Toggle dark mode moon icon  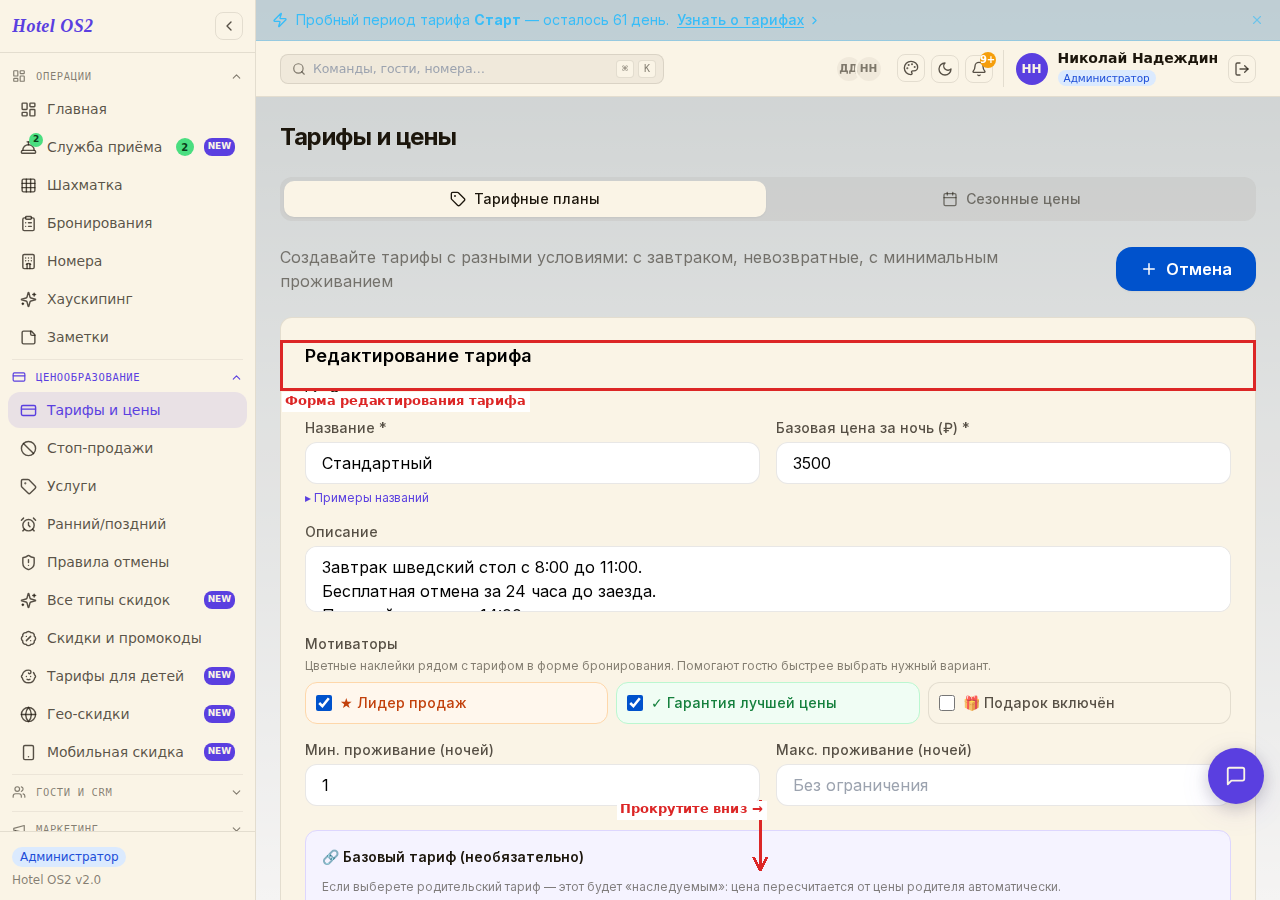[945, 68]
